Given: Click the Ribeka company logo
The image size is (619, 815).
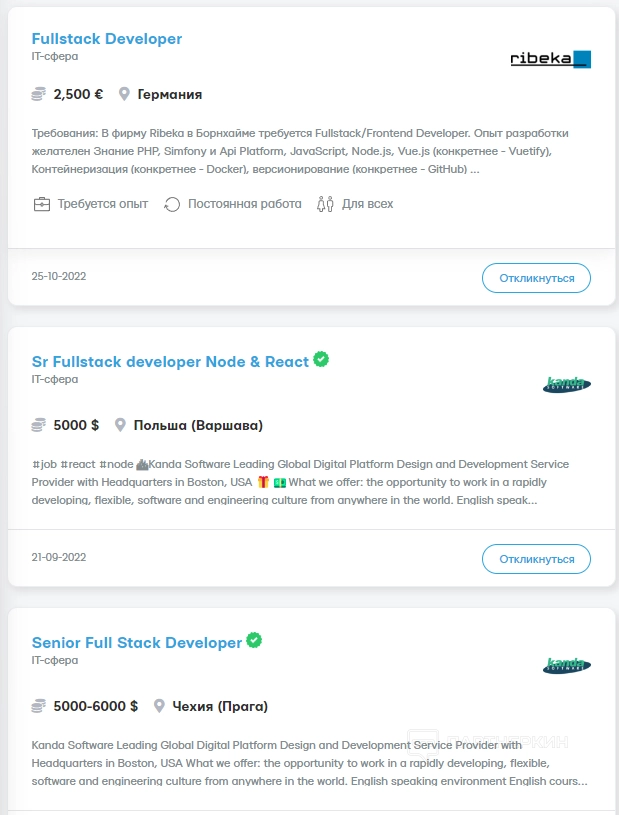Looking at the screenshot, I should coord(550,59).
